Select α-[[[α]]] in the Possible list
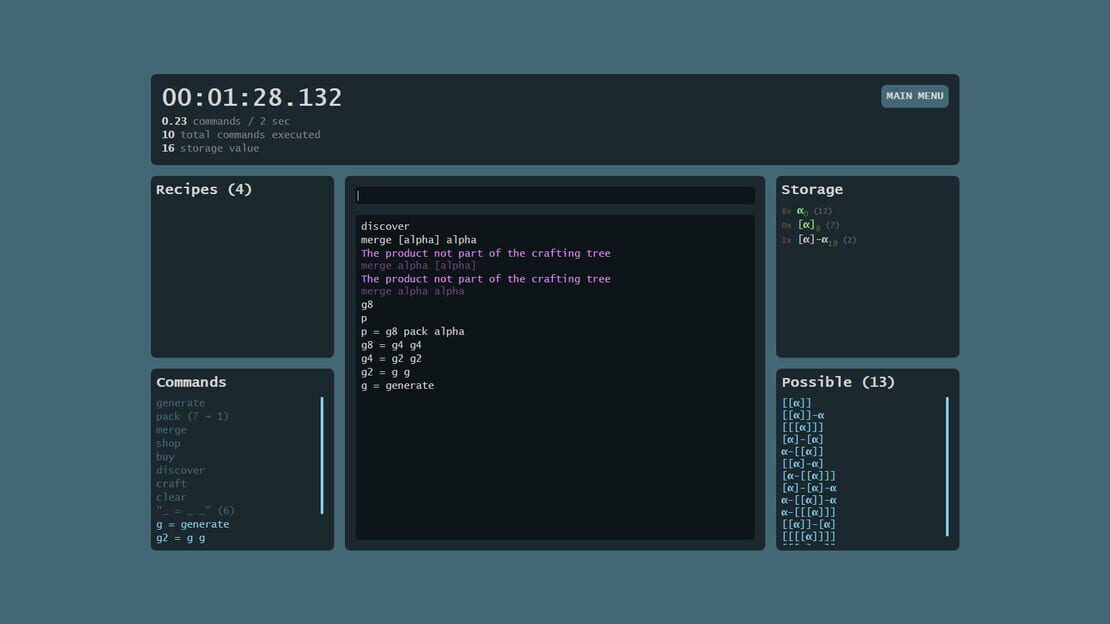The image size is (1110, 624). pos(808,512)
